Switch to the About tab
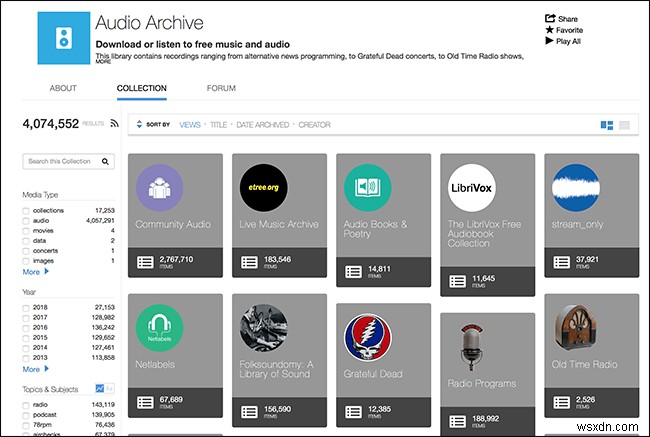This screenshot has width=650, height=437. 63,88
